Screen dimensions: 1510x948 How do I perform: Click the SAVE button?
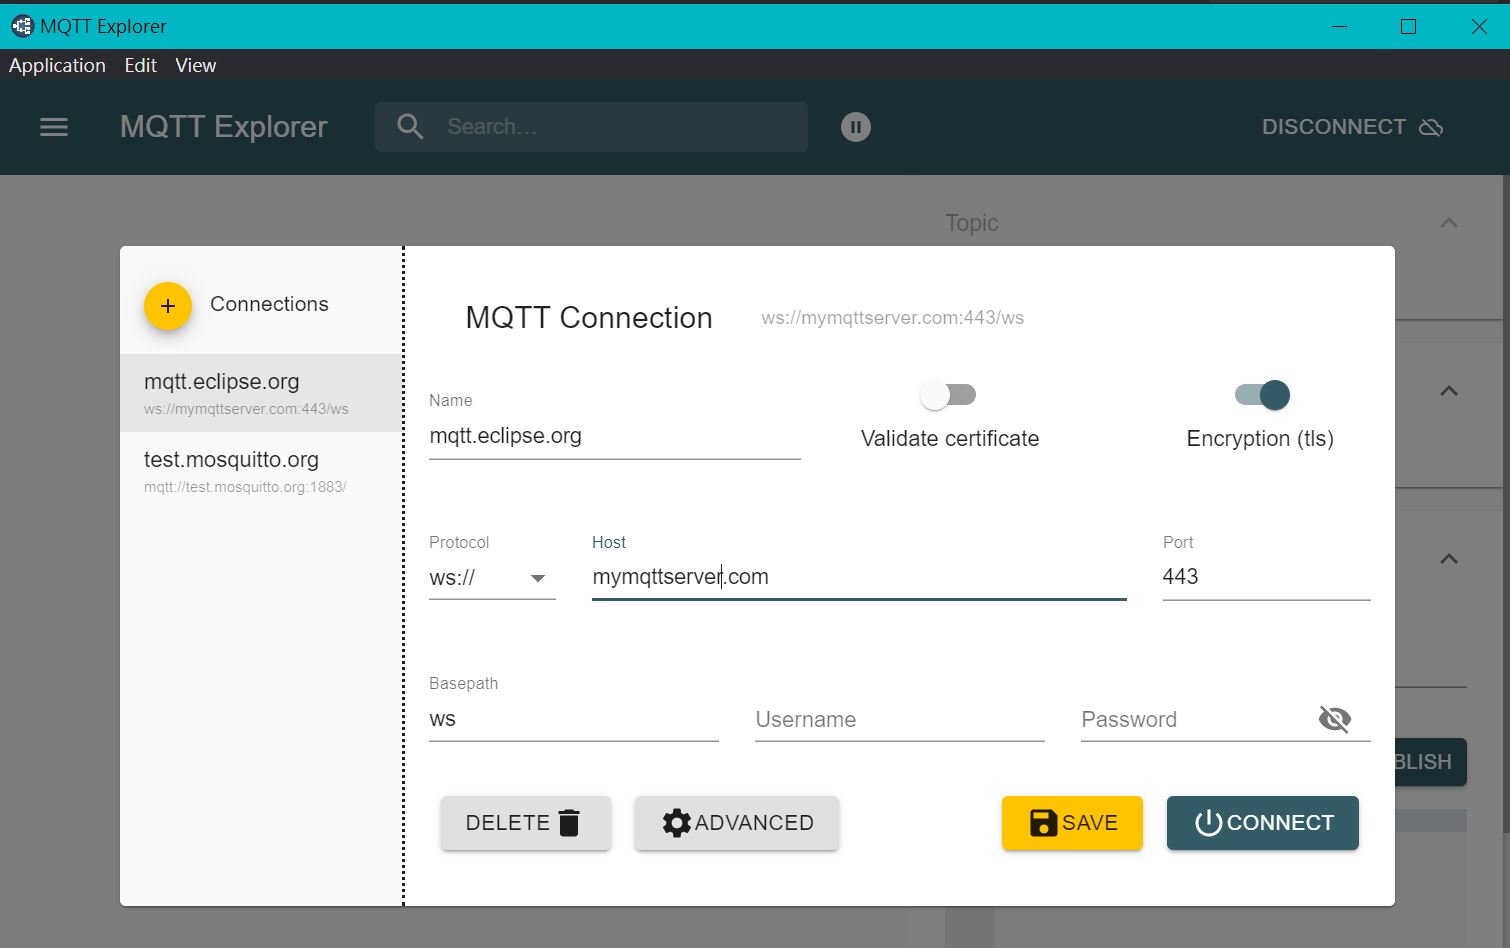1072,823
